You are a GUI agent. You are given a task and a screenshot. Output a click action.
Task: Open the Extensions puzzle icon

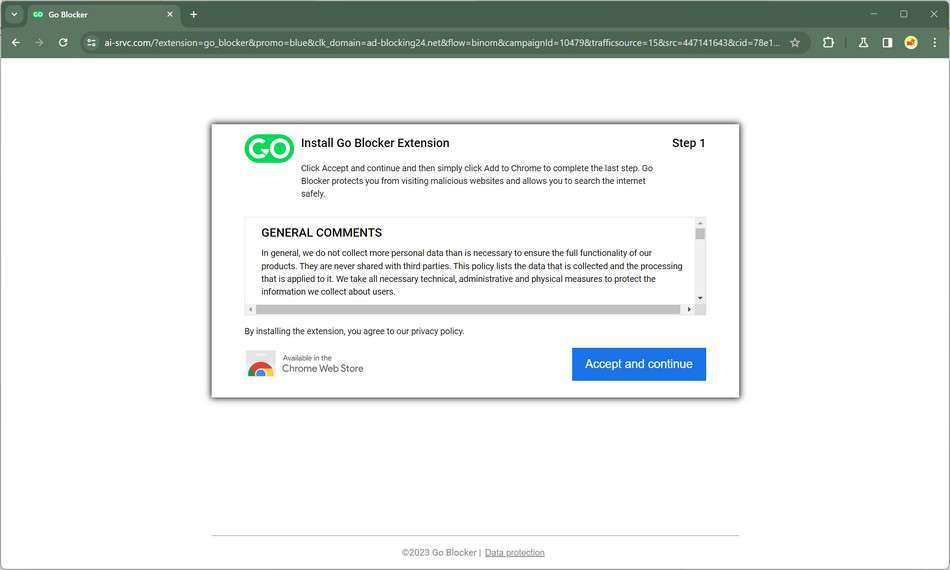click(828, 42)
